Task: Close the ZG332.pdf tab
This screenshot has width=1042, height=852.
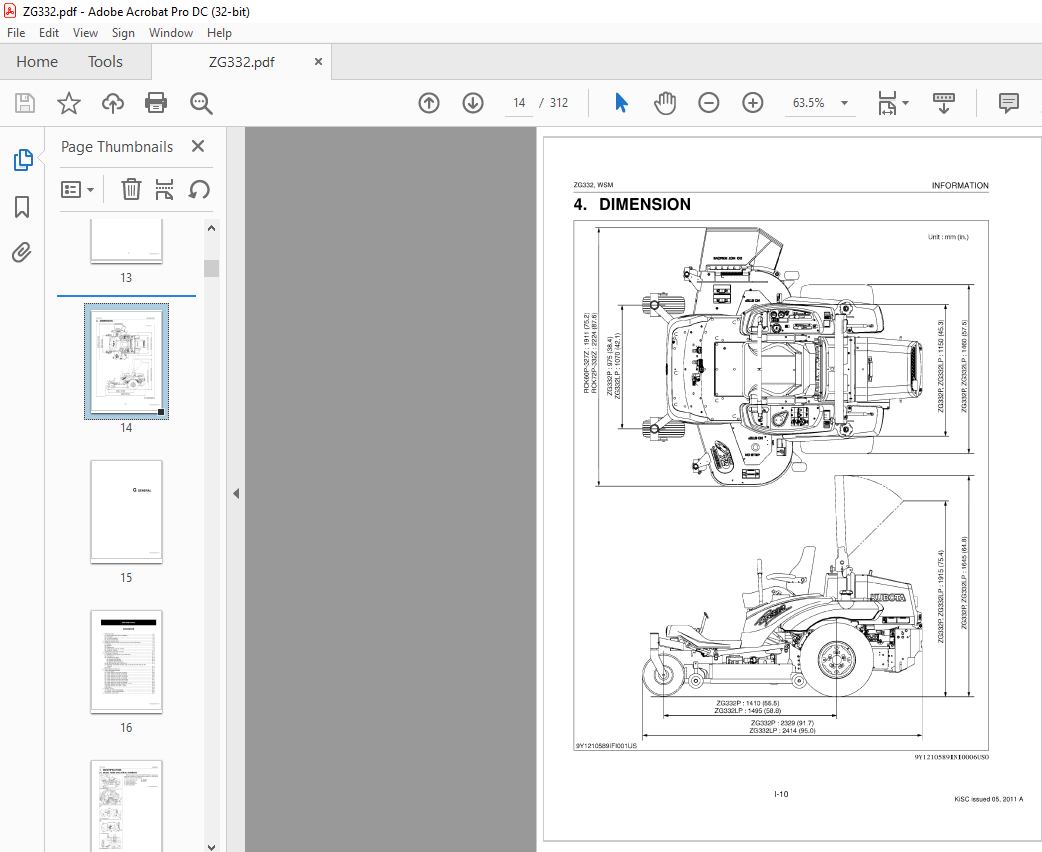Action: tap(318, 61)
